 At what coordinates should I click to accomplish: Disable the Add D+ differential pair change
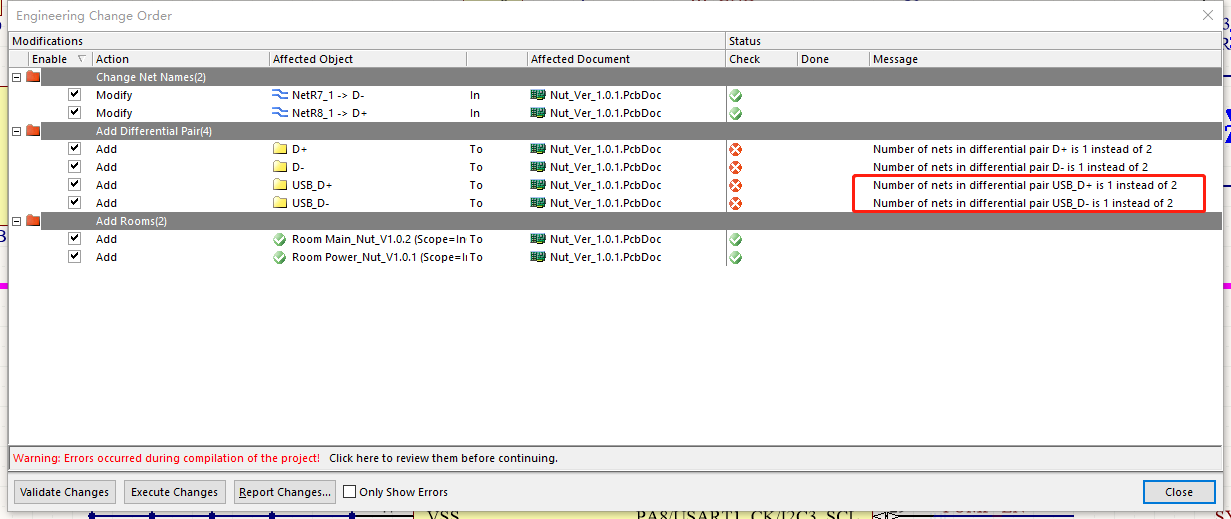74,148
